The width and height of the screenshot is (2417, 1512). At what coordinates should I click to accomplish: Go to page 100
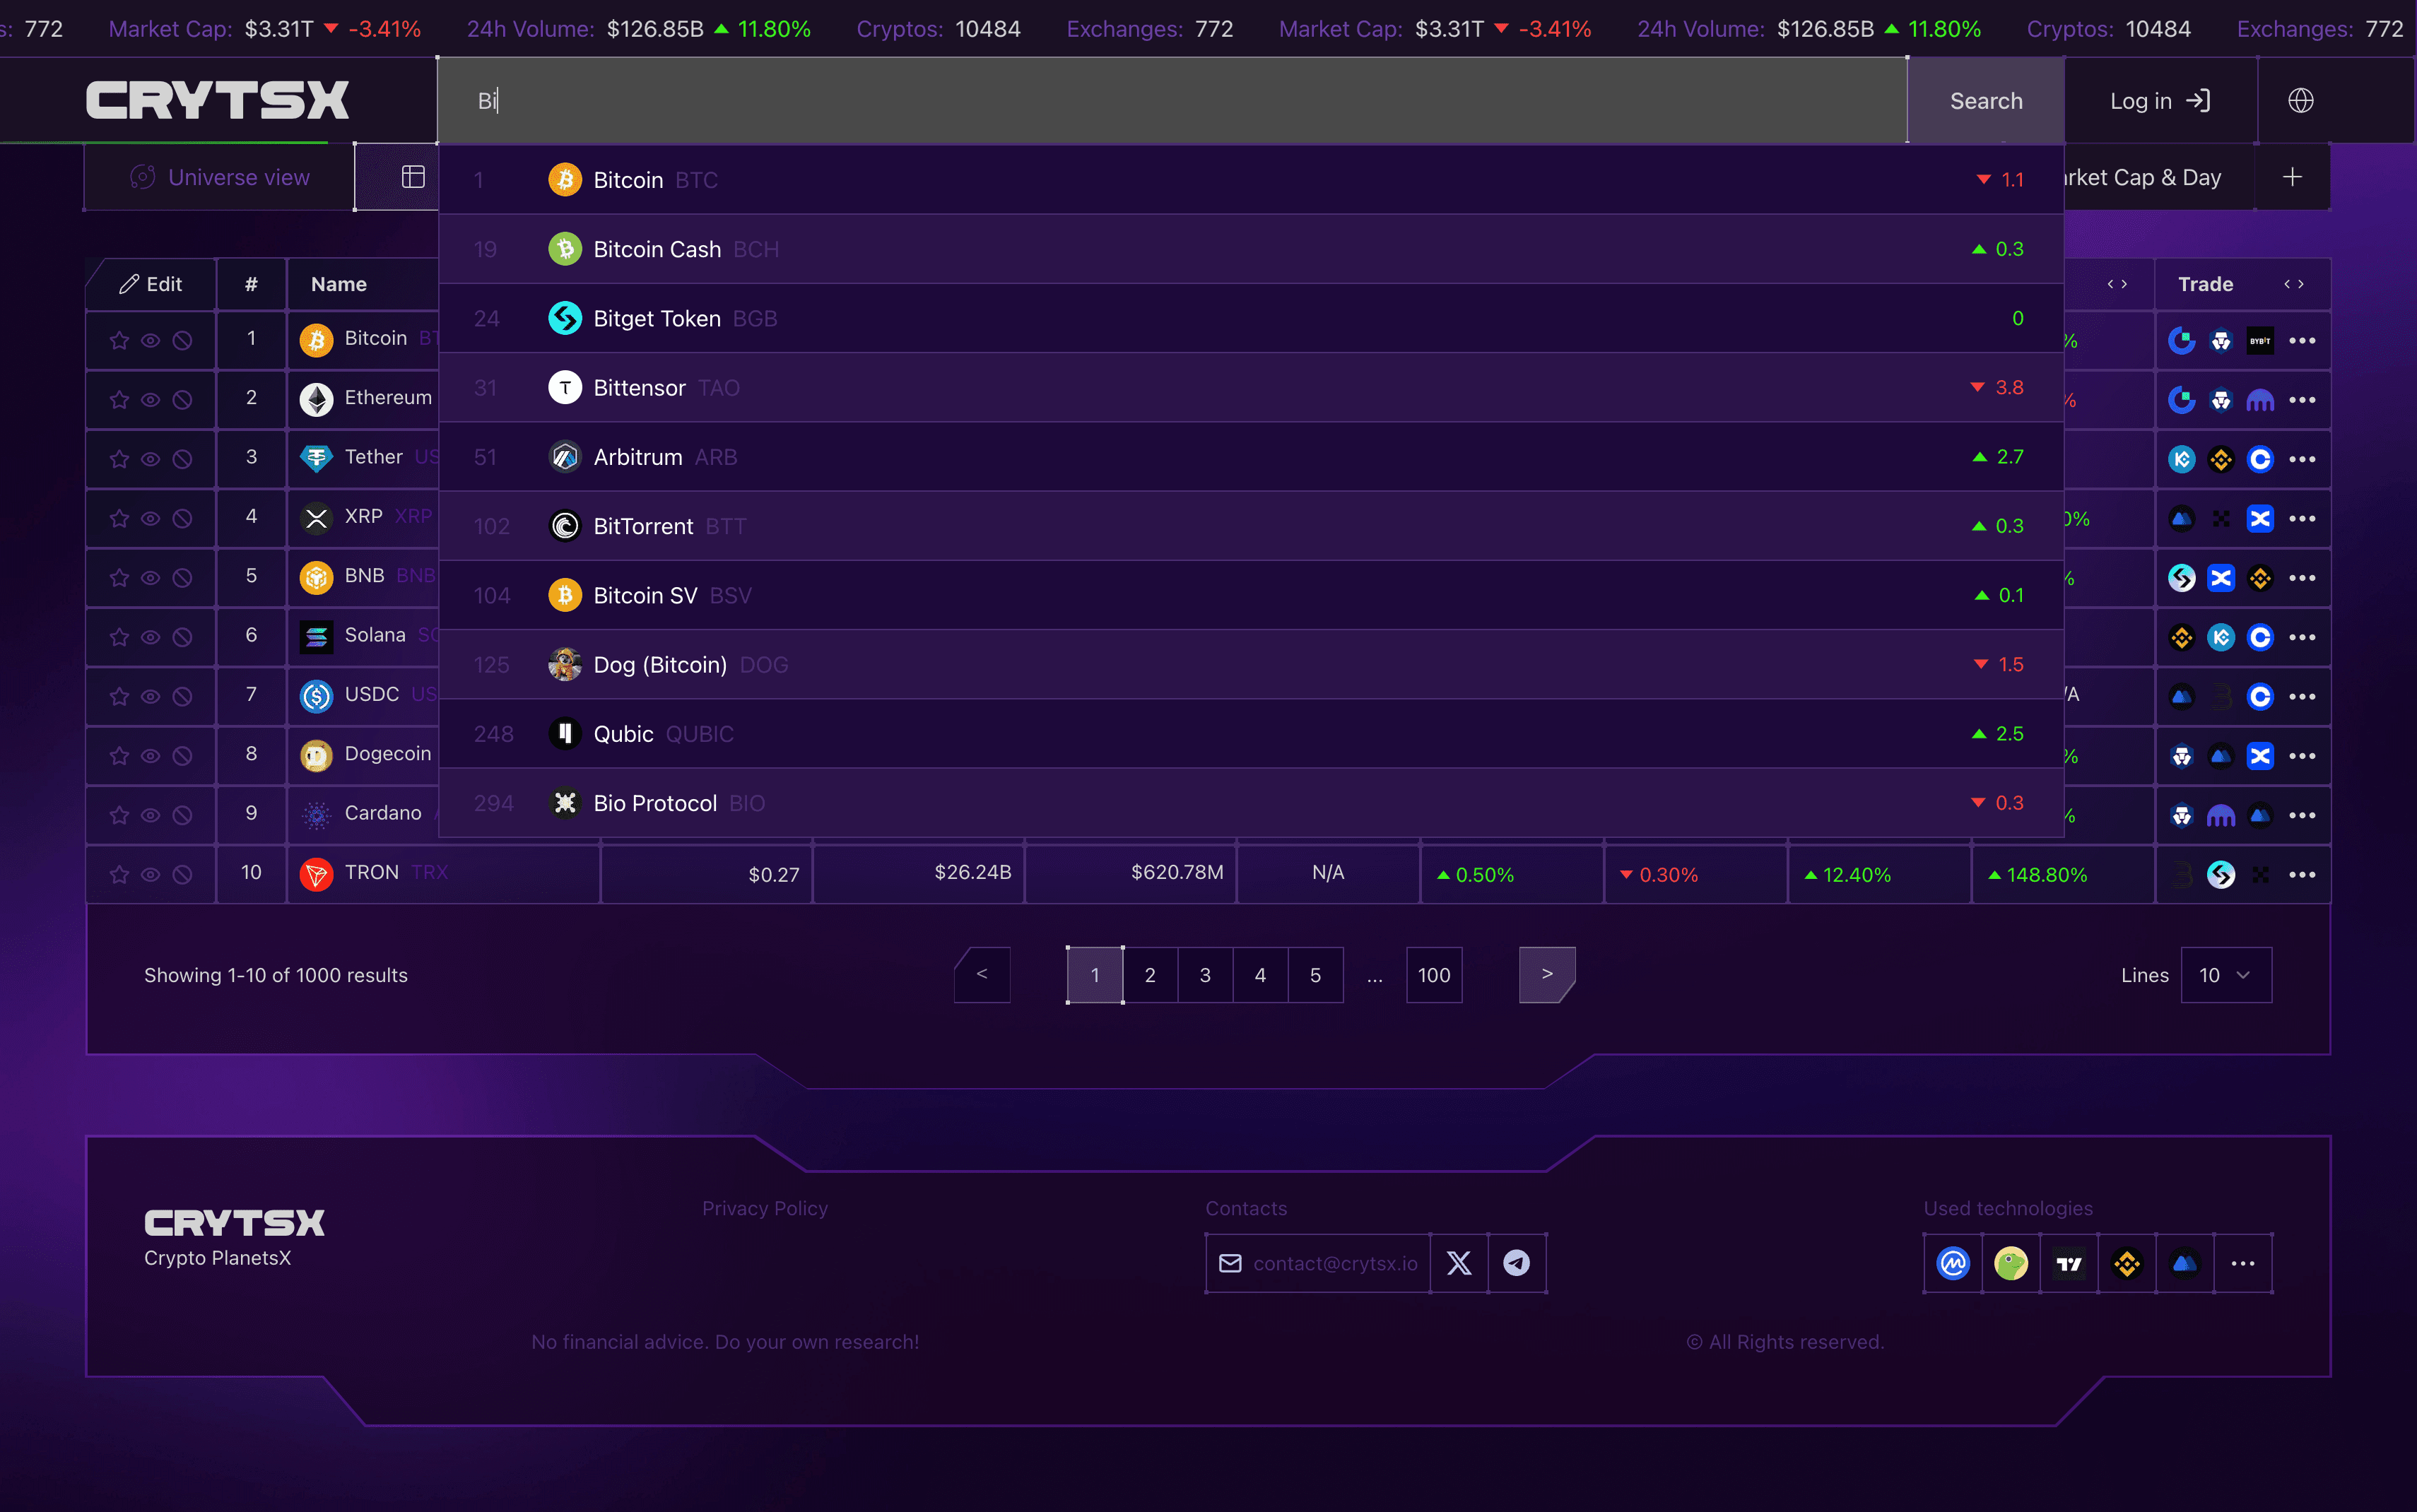point(1434,975)
